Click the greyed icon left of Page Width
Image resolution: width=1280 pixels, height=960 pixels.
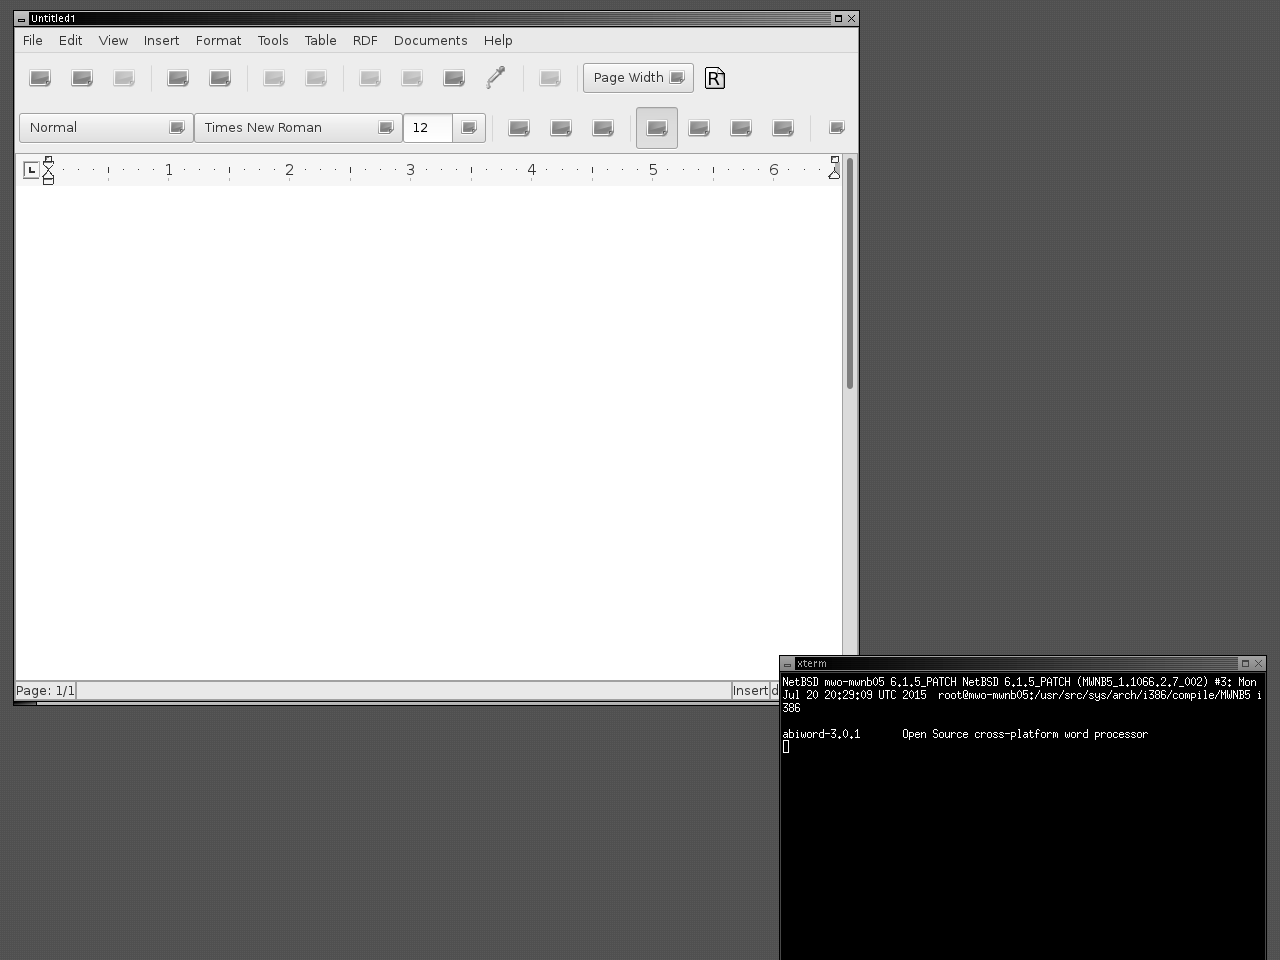550,78
